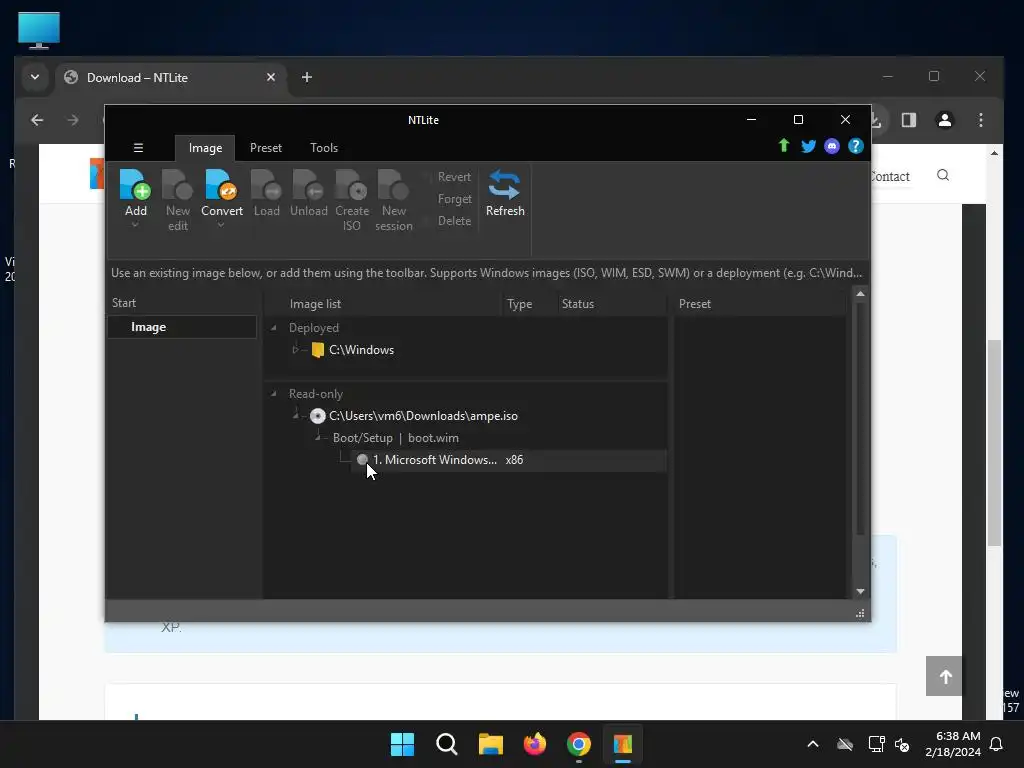Click the green update arrow icon
This screenshot has width=1024, height=768.
click(x=784, y=146)
